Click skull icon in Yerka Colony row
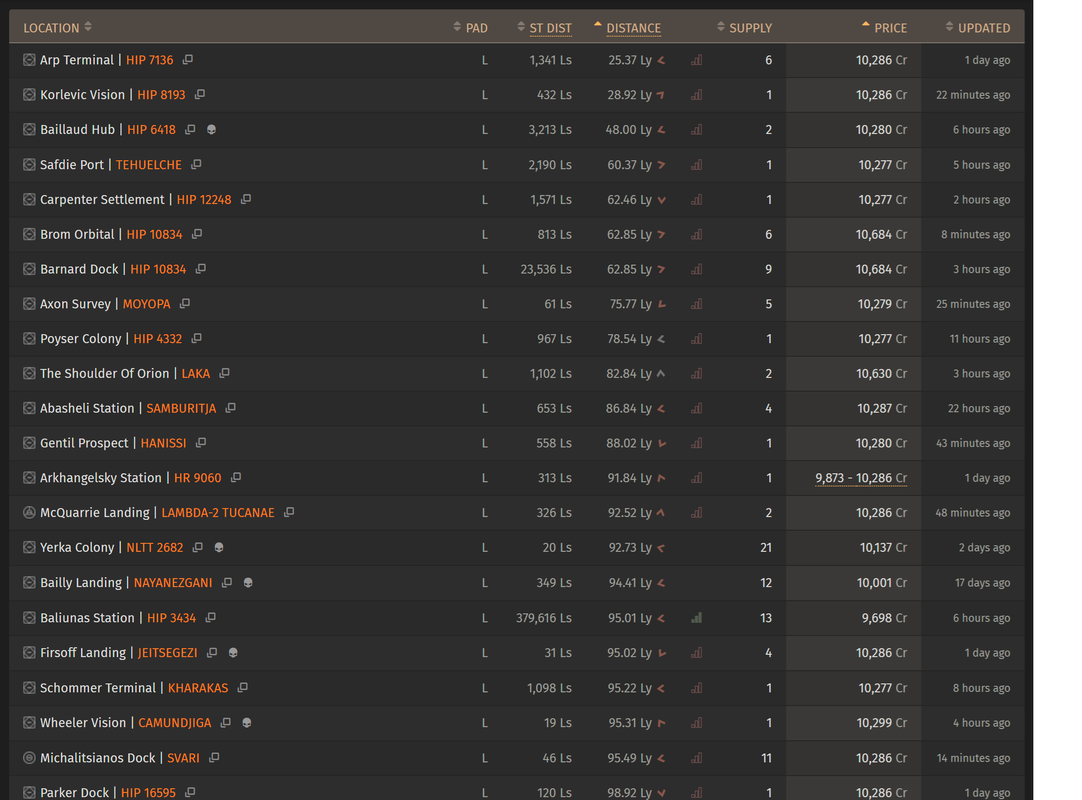1082x800 pixels. [x=219, y=547]
